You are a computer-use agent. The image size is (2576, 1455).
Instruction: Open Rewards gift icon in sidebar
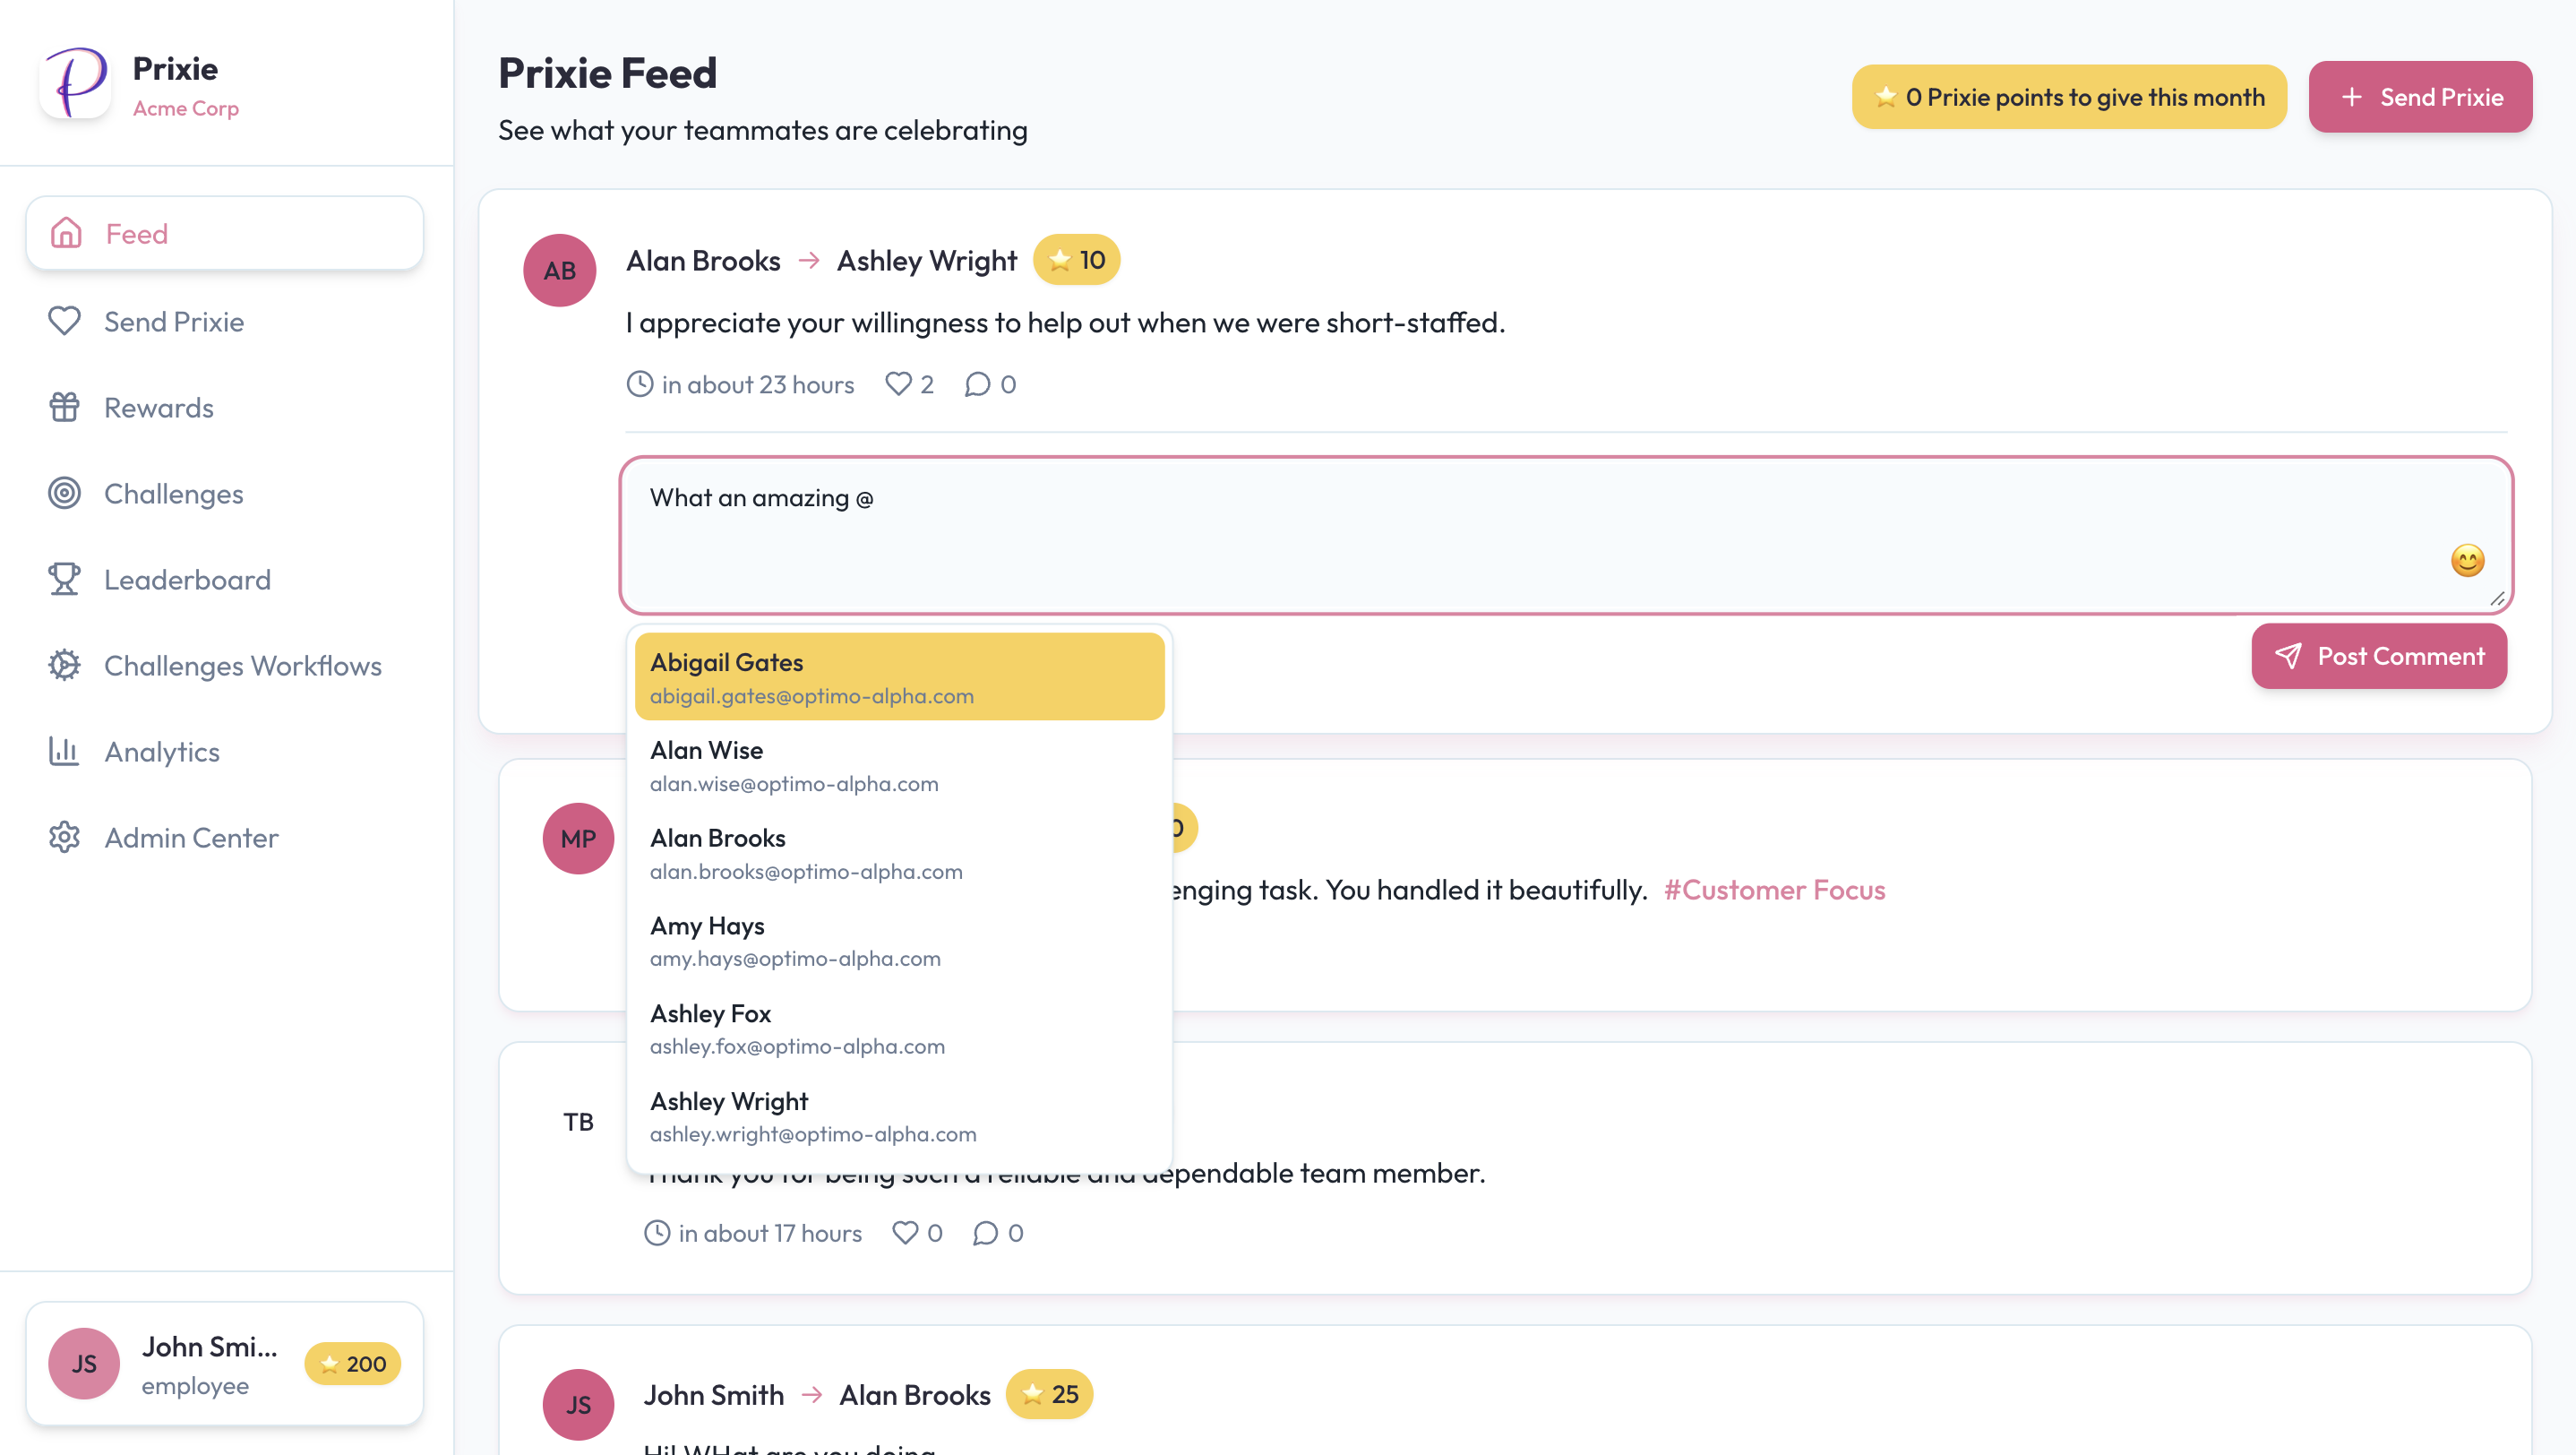click(x=65, y=407)
